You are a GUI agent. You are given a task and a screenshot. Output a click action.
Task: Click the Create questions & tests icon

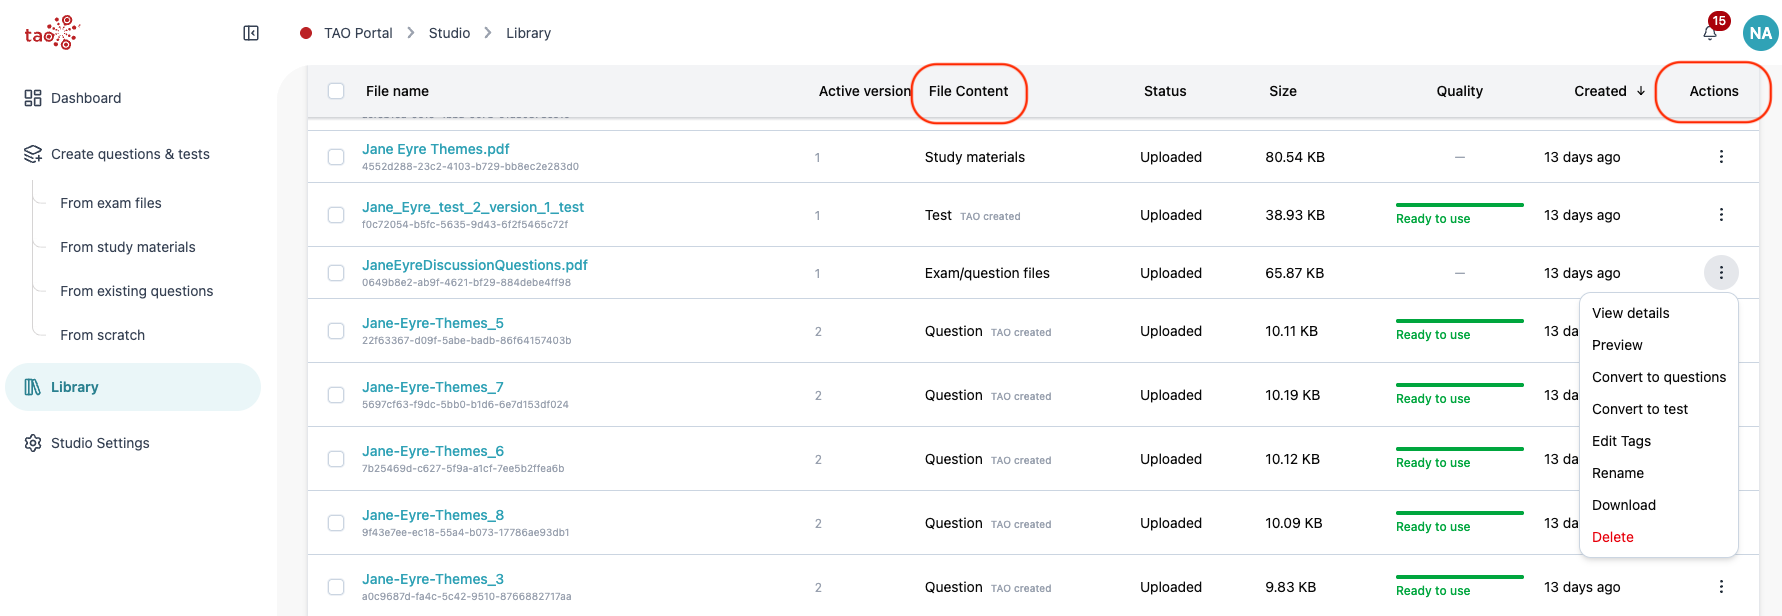coord(33,154)
